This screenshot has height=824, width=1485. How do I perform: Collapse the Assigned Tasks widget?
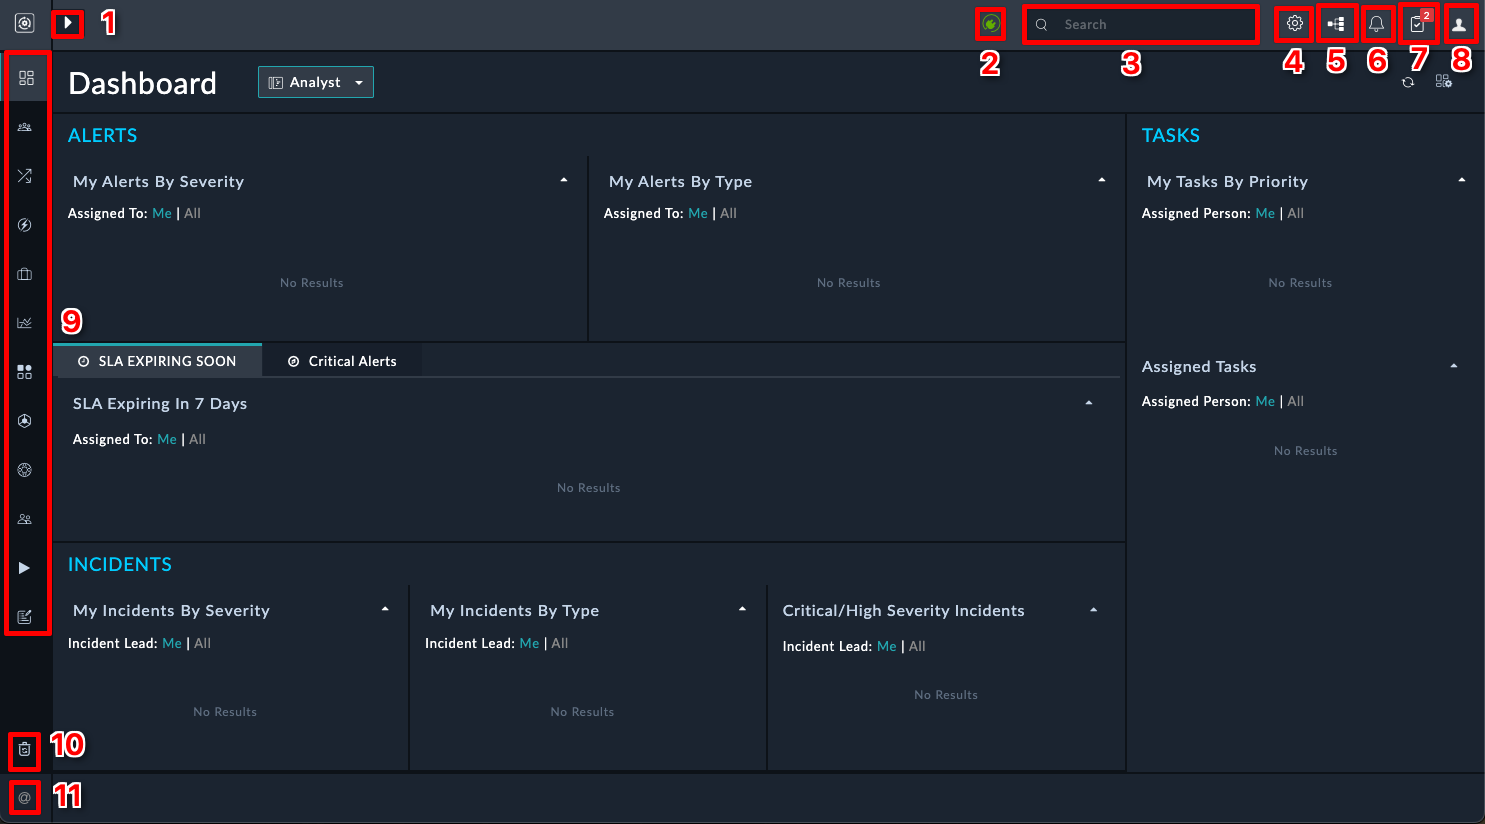coord(1454,366)
